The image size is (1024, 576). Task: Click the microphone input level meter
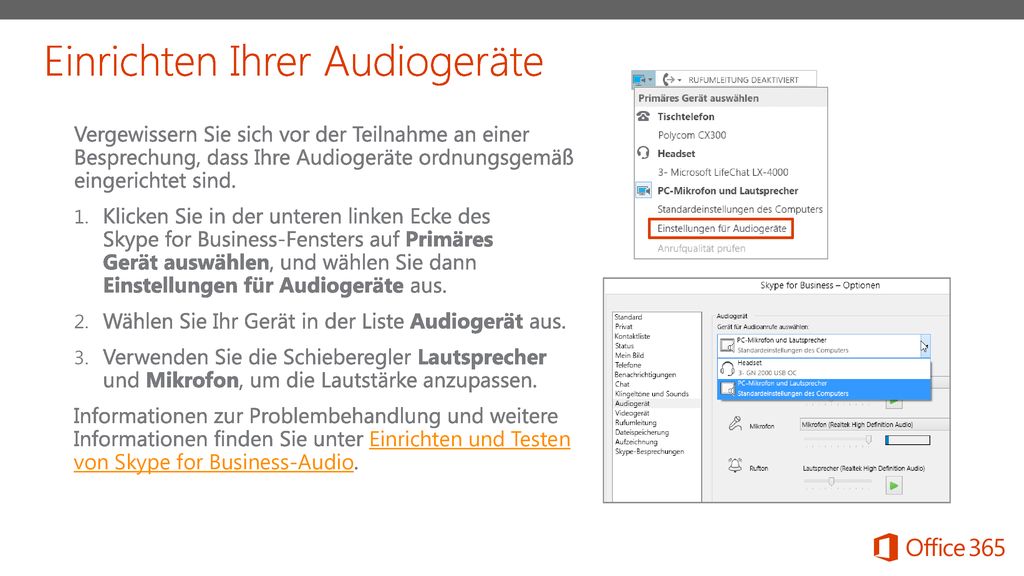[x=907, y=441]
